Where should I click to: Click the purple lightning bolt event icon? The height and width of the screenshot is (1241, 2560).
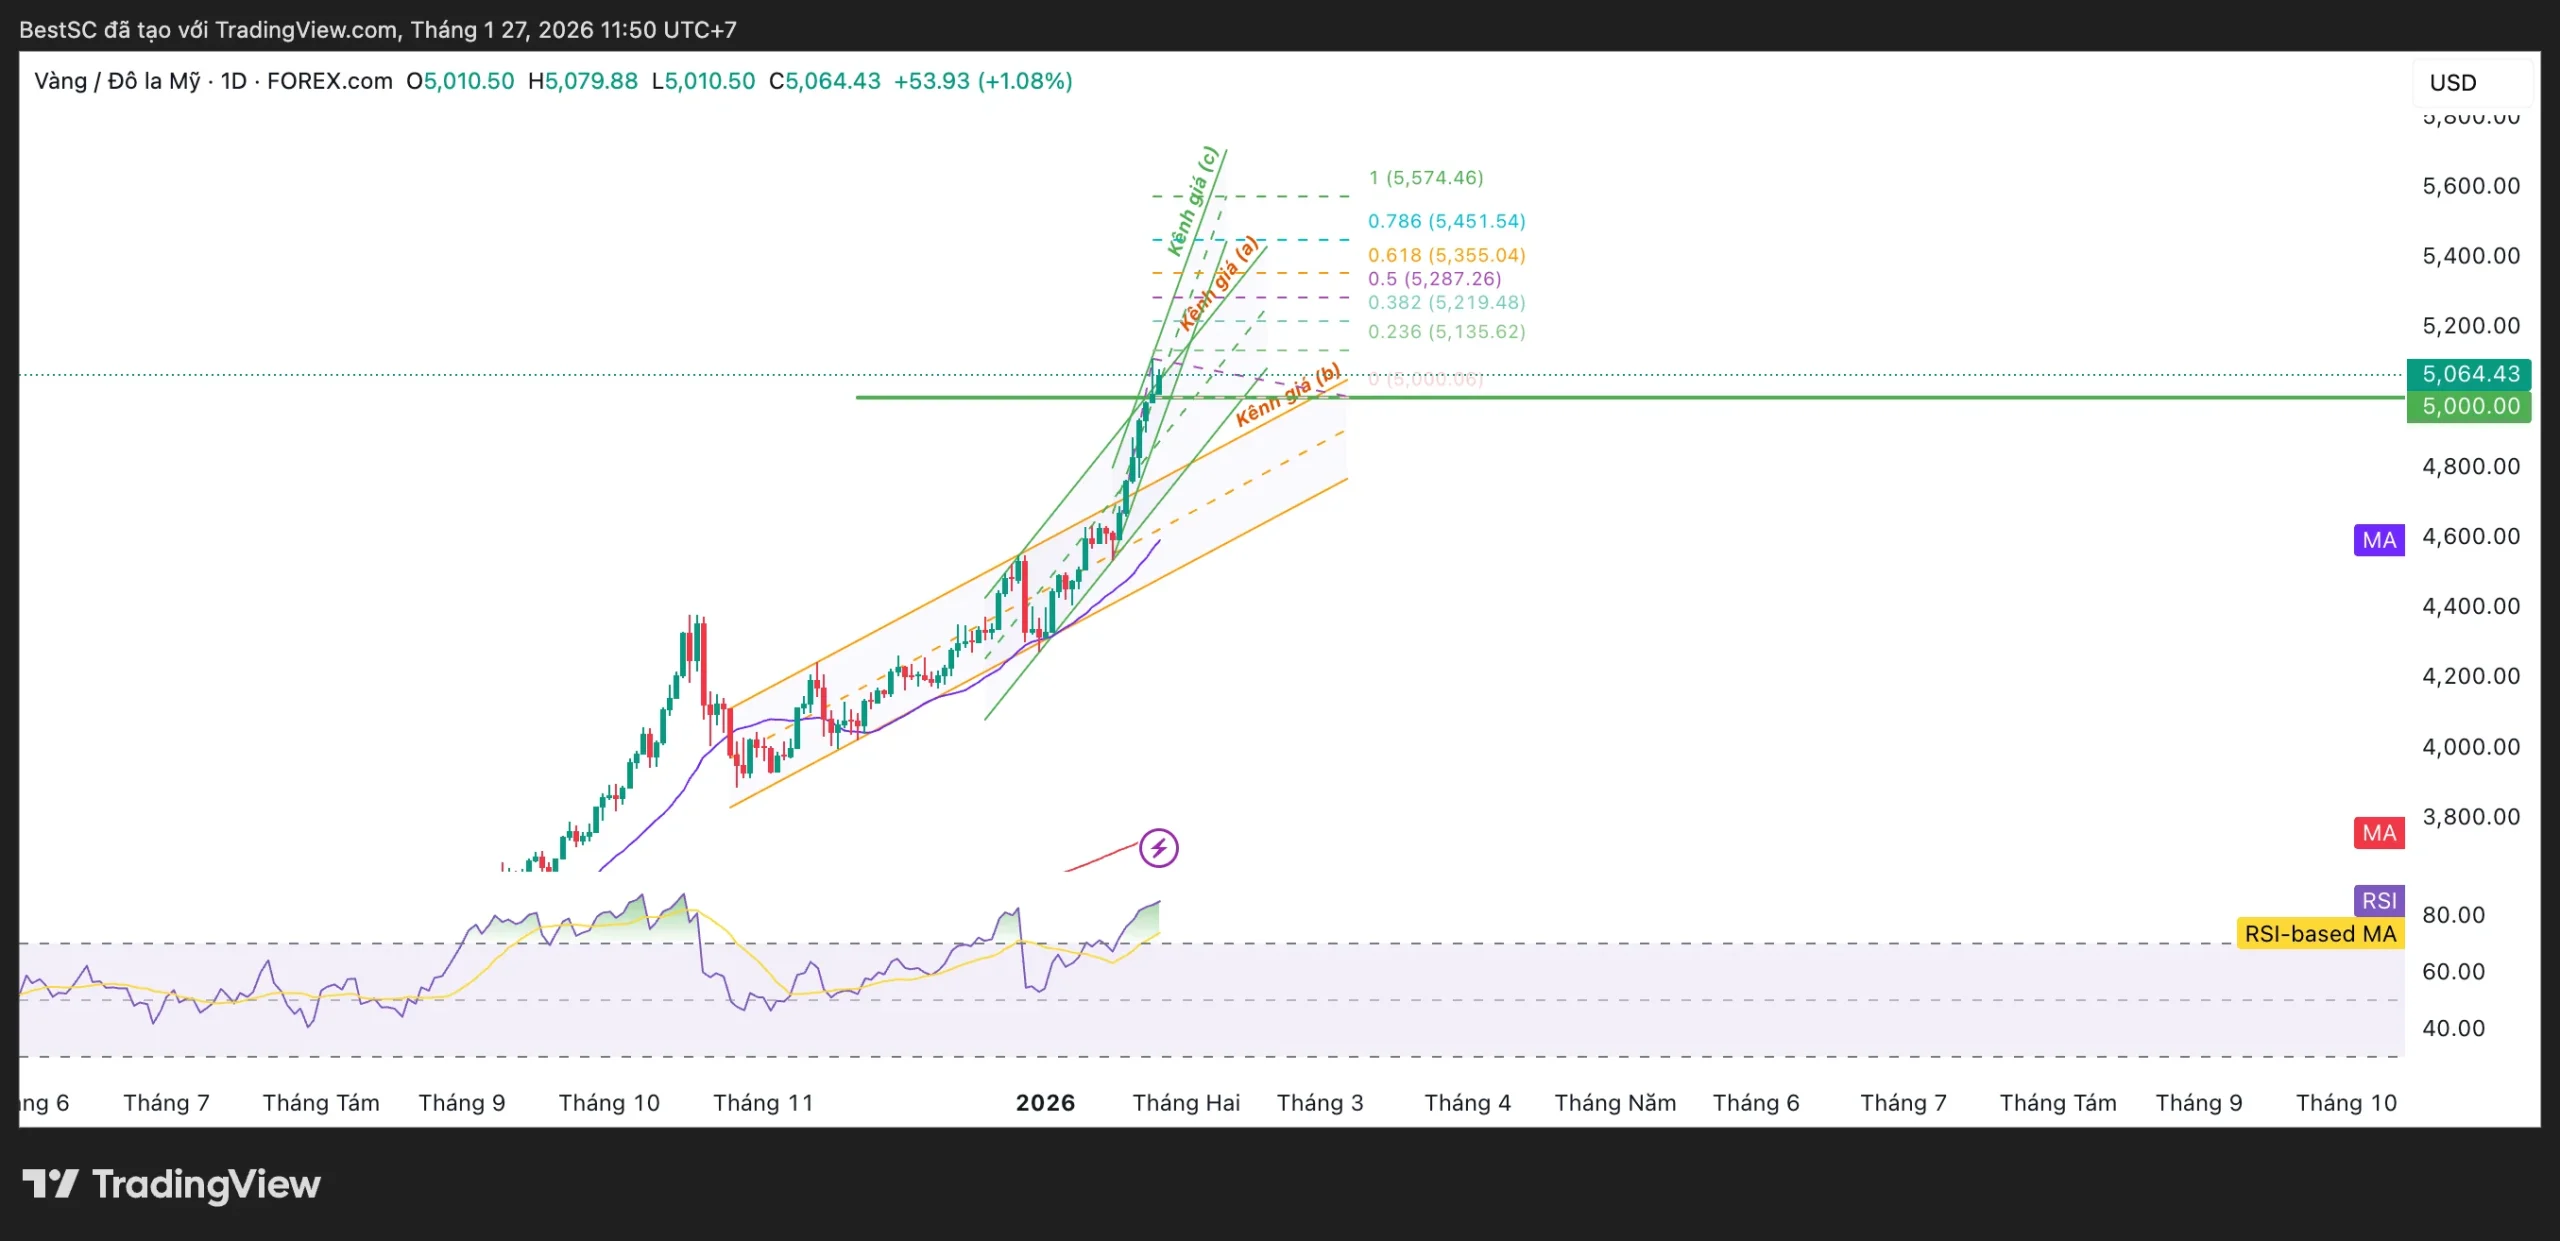point(1158,848)
